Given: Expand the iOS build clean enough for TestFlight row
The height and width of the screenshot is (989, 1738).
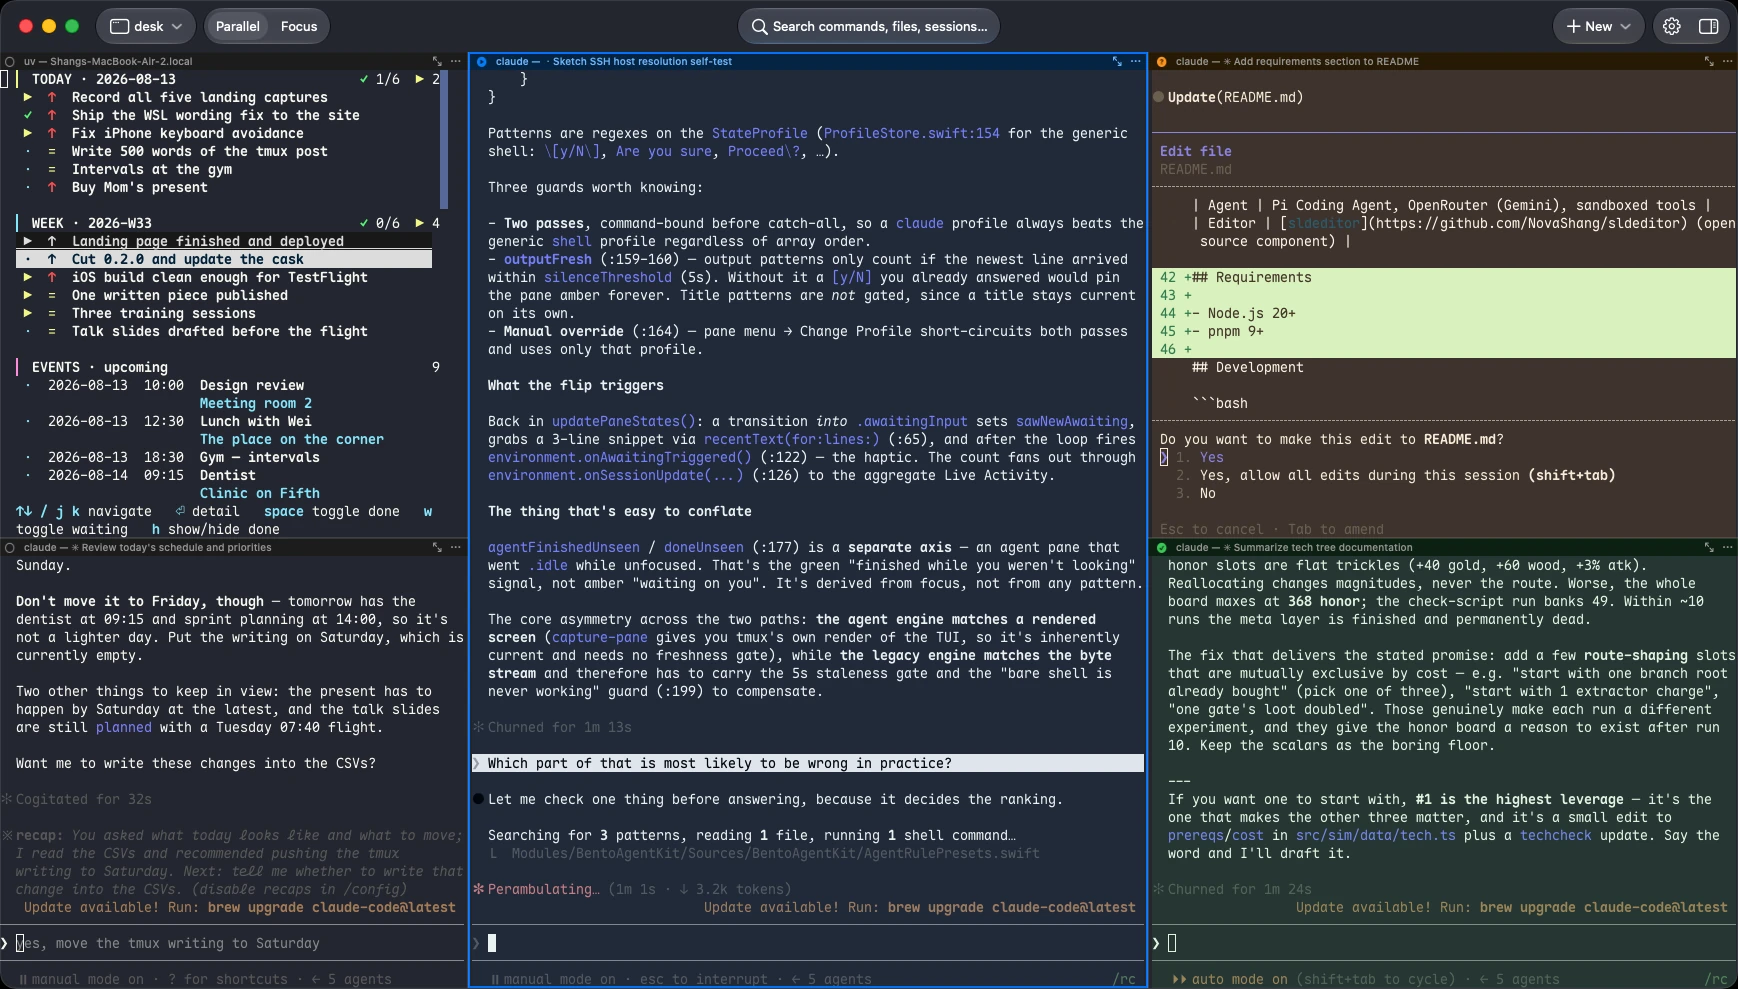Looking at the screenshot, I should click(x=28, y=277).
